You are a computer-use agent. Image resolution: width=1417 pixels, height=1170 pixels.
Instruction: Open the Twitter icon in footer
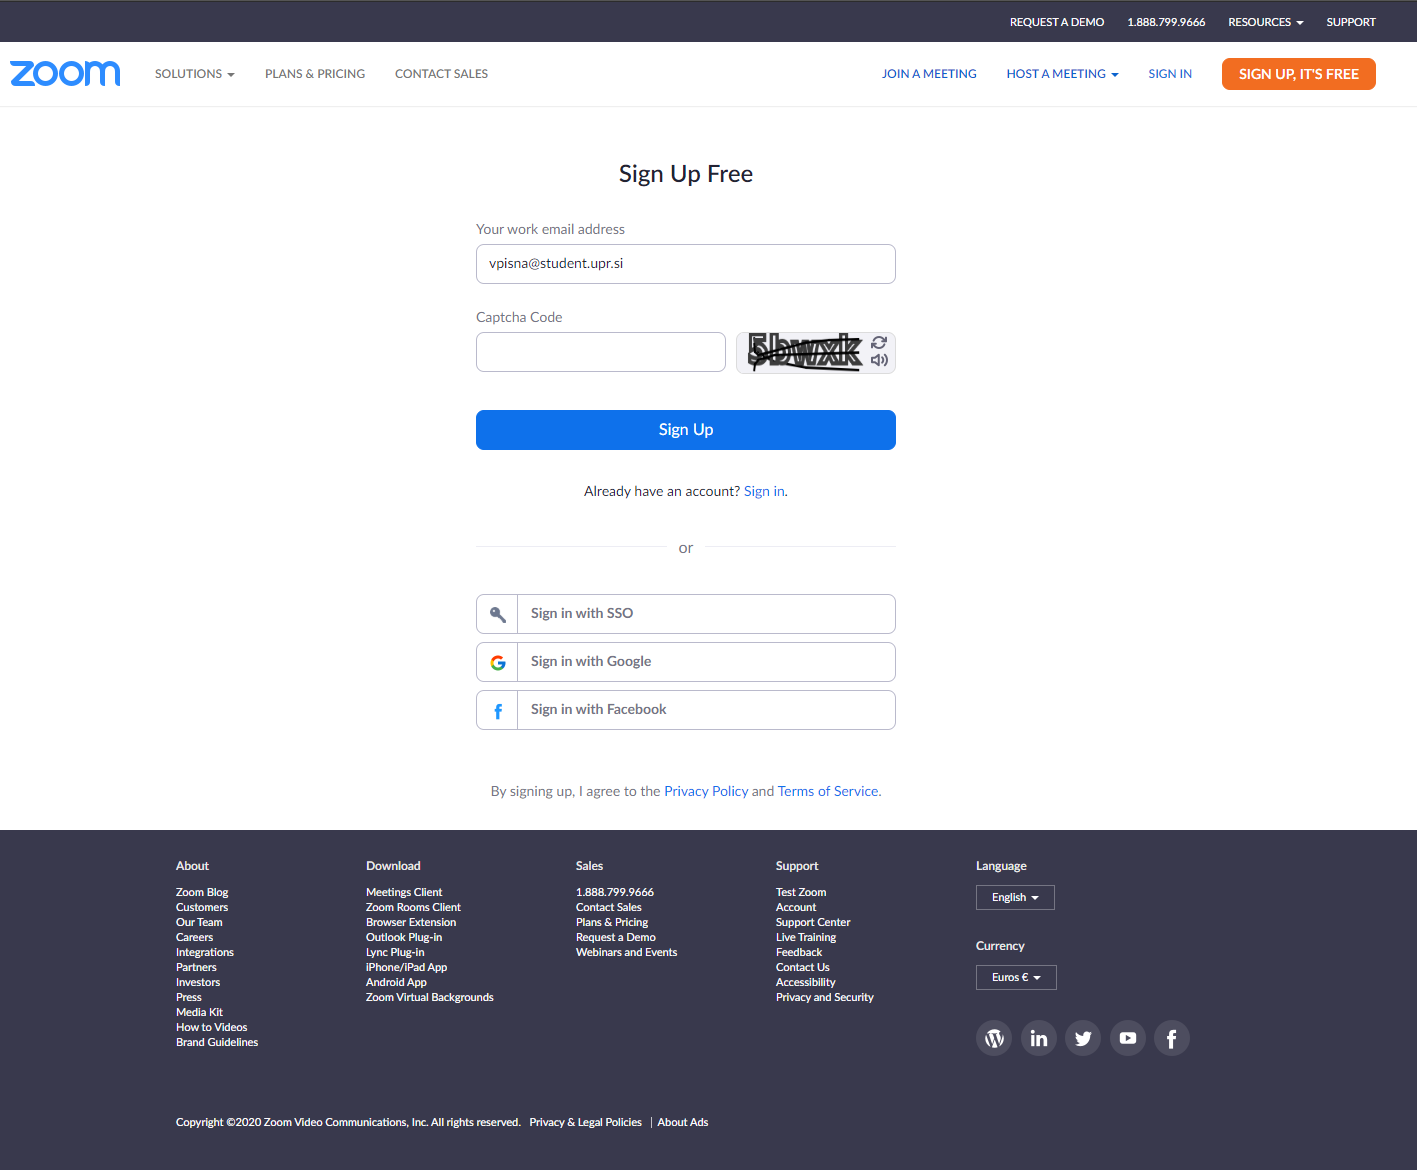tap(1083, 1038)
